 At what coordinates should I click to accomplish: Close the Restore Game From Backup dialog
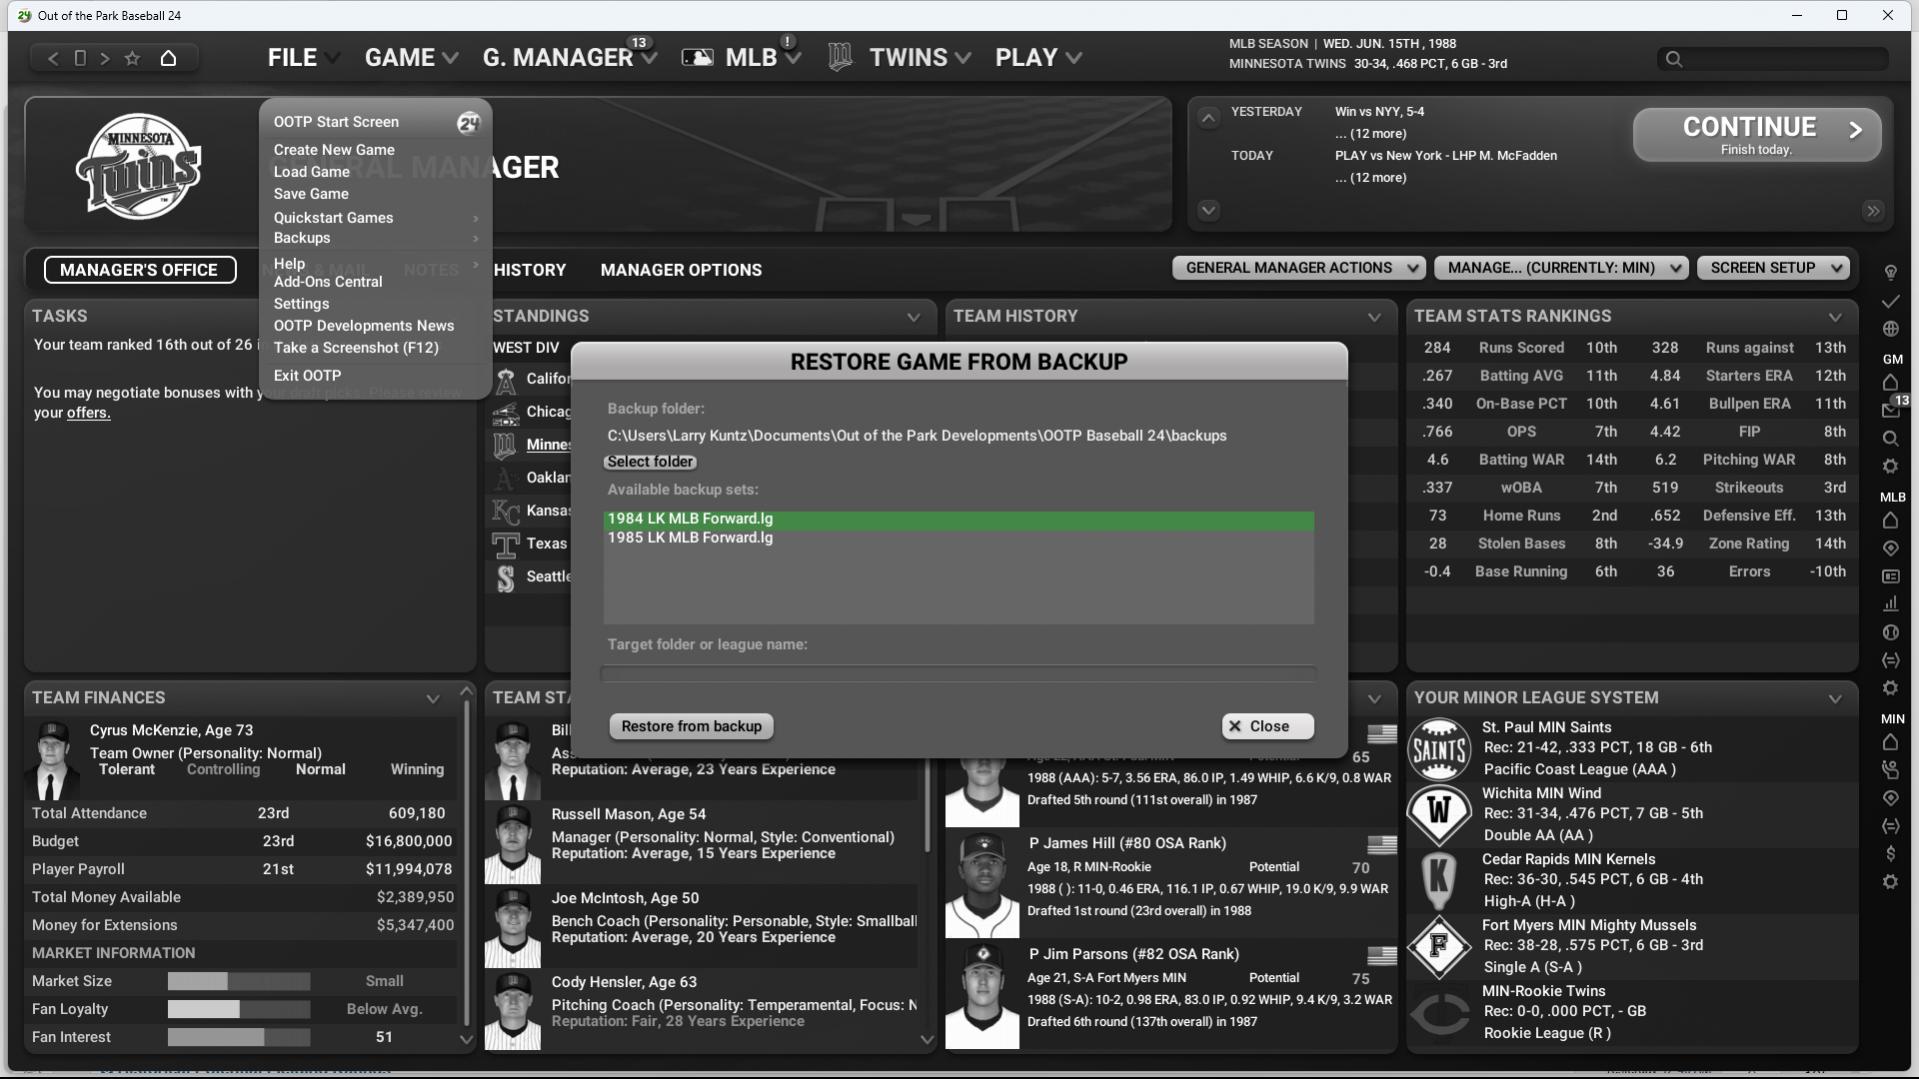(x=1268, y=727)
